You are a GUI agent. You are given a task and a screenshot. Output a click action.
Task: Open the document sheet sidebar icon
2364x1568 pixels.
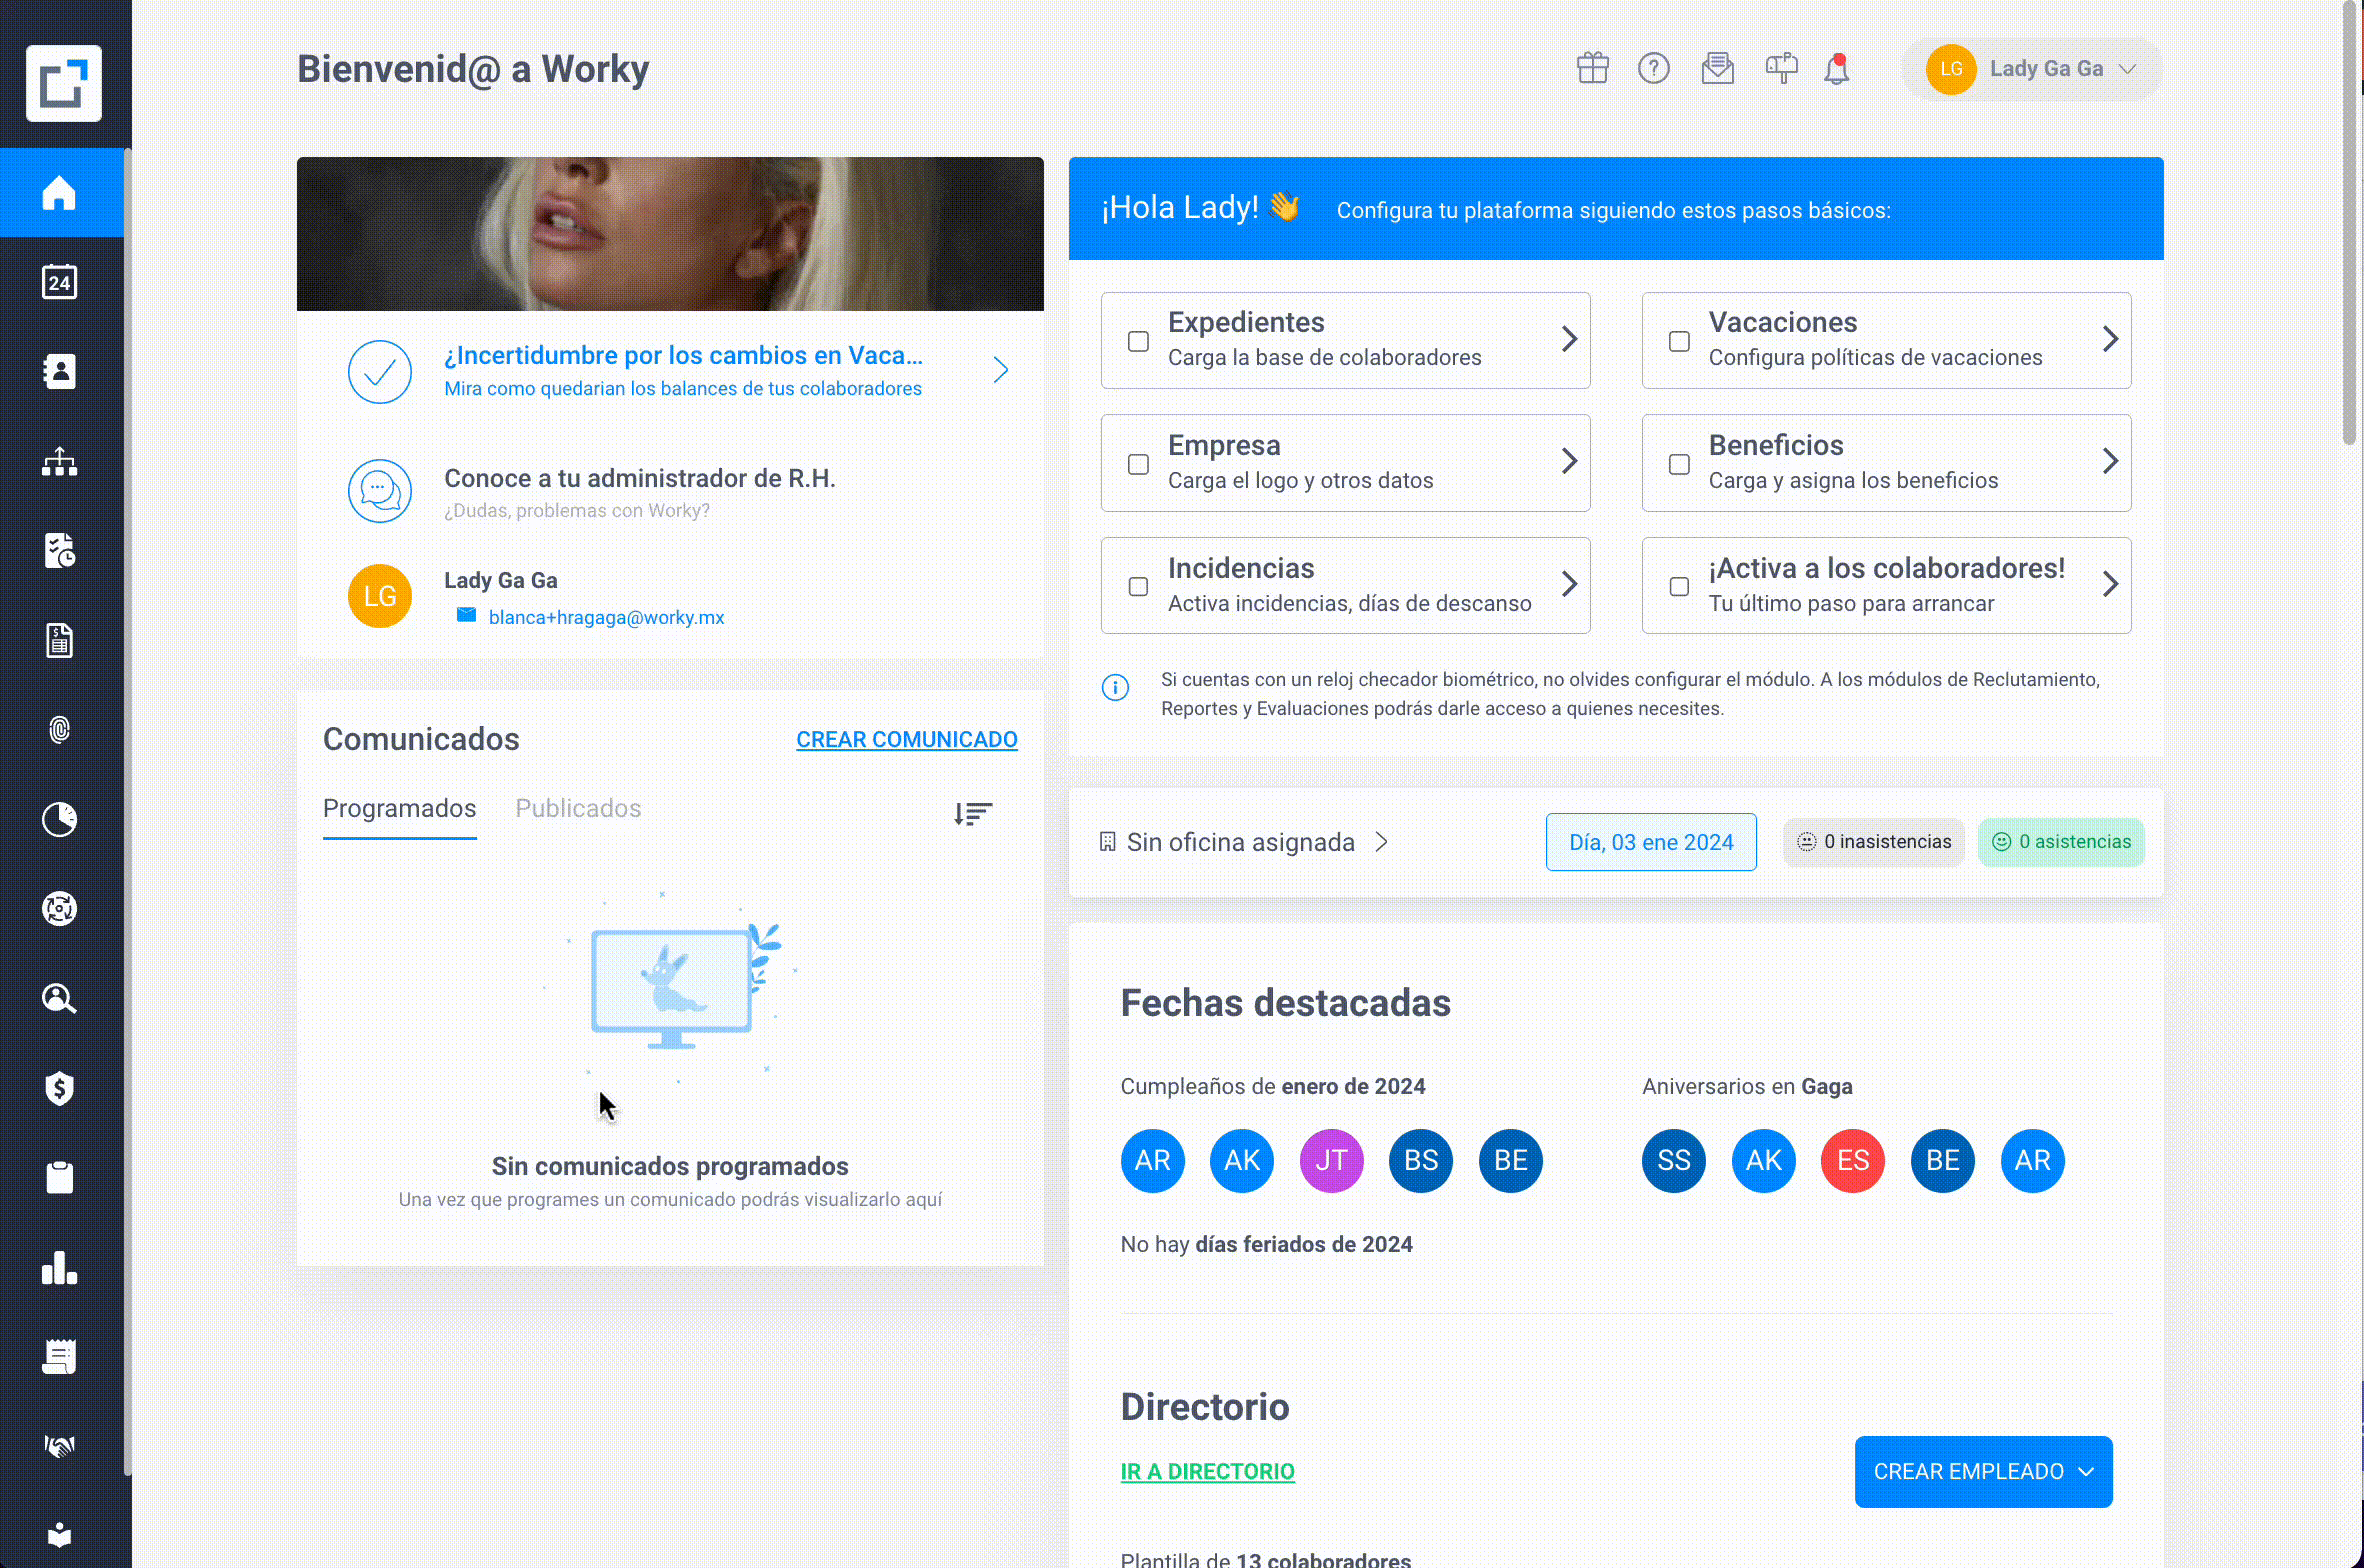click(60, 640)
